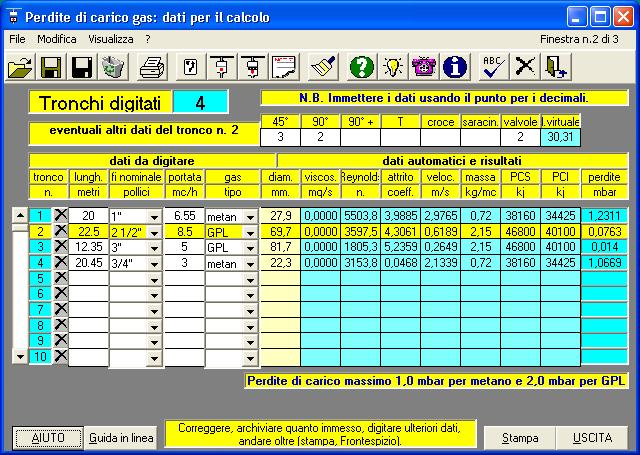The width and height of the screenshot is (640, 455).
Task: Click the ABC spell check icon
Action: [x=493, y=67]
